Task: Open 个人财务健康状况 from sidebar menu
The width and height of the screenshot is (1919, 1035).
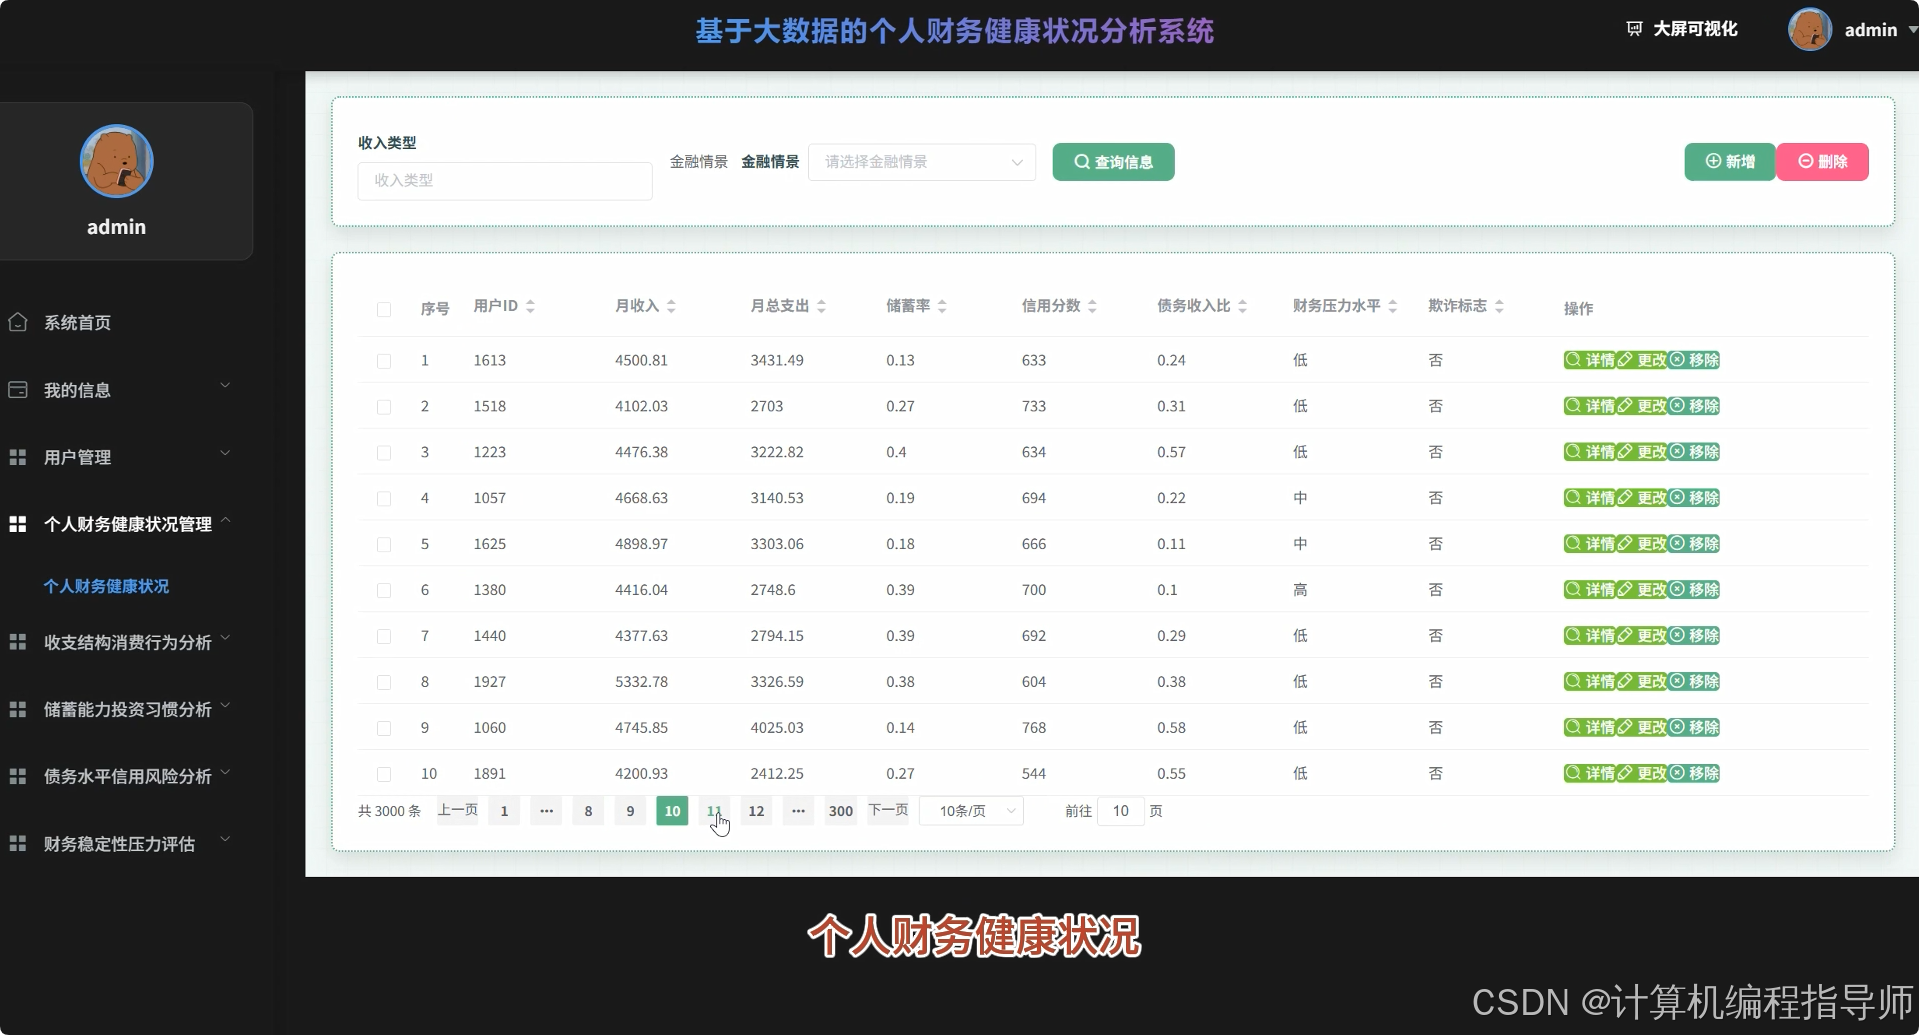Action: (x=106, y=586)
